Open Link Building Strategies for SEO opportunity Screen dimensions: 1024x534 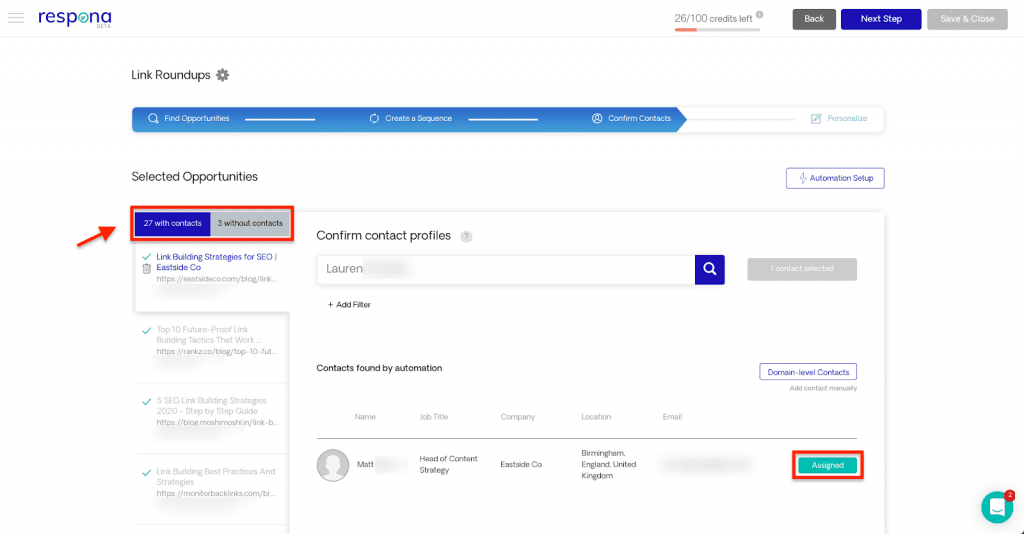216,262
